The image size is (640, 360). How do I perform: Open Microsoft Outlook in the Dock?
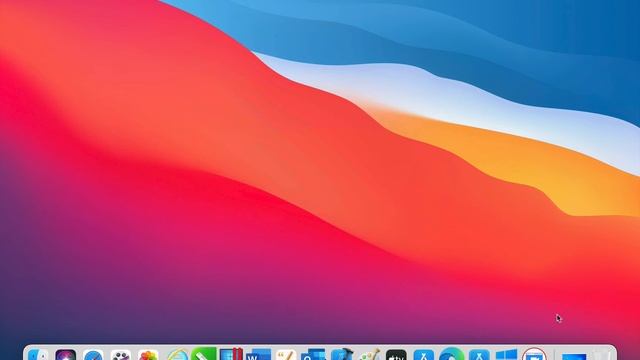[x=313, y=354]
